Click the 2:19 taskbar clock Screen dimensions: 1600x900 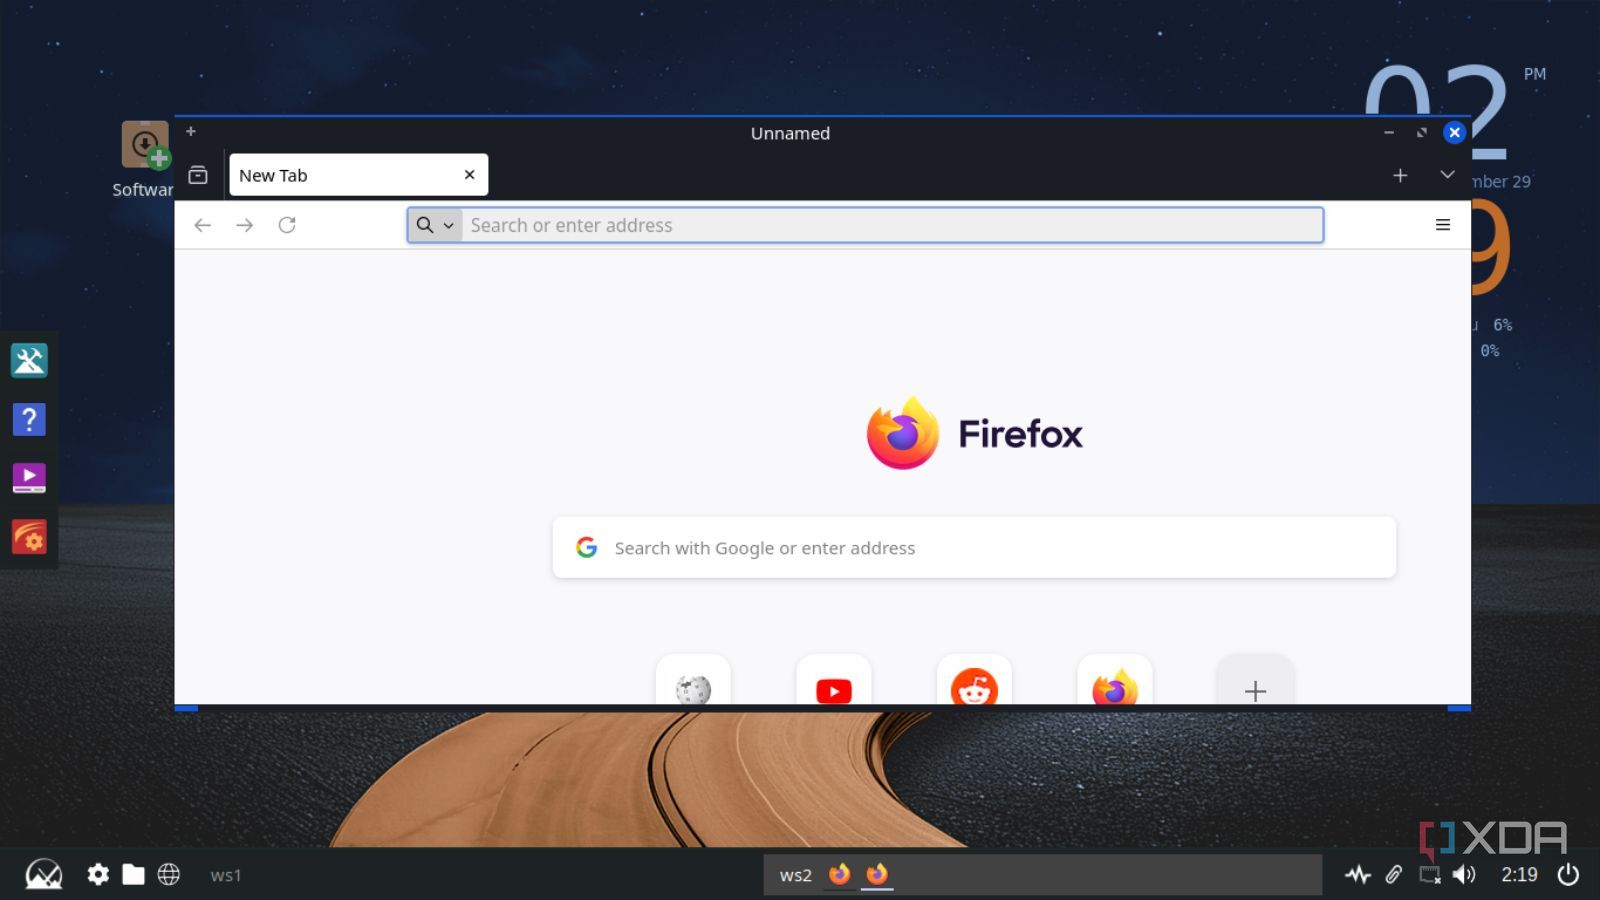[x=1519, y=875]
